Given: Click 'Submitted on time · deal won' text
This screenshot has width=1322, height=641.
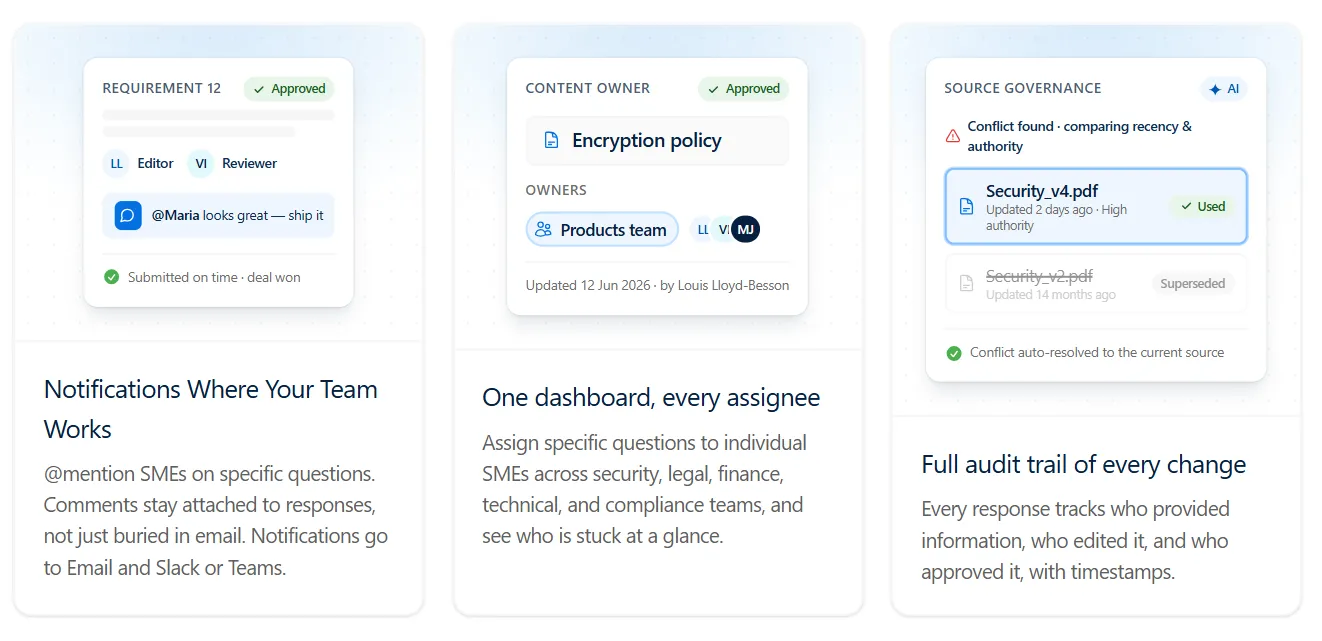Looking at the screenshot, I should [214, 277].
